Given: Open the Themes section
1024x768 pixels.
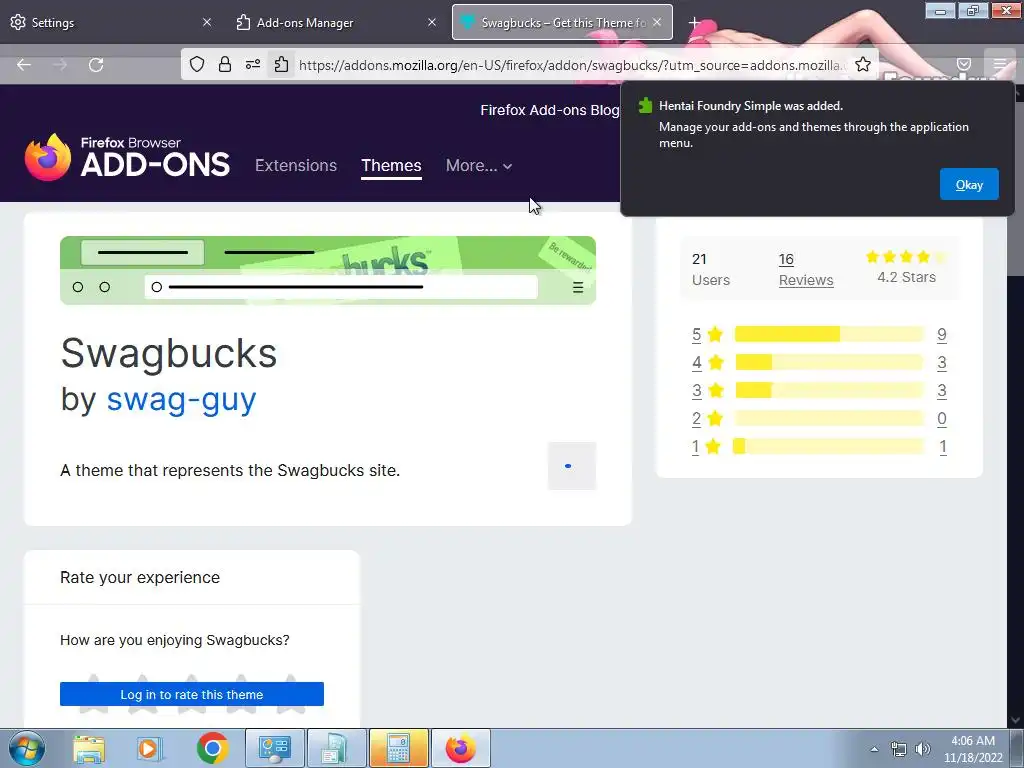Looking at the screenshot, I should (x=391, y=165).
